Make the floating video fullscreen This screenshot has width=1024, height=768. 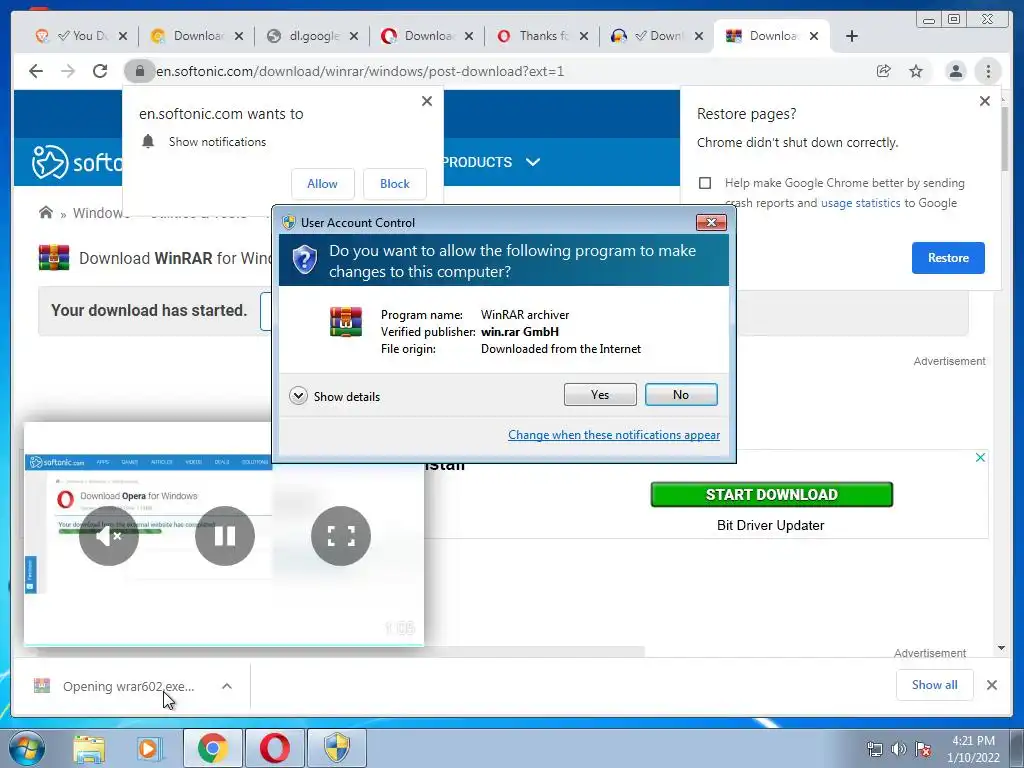341,536
